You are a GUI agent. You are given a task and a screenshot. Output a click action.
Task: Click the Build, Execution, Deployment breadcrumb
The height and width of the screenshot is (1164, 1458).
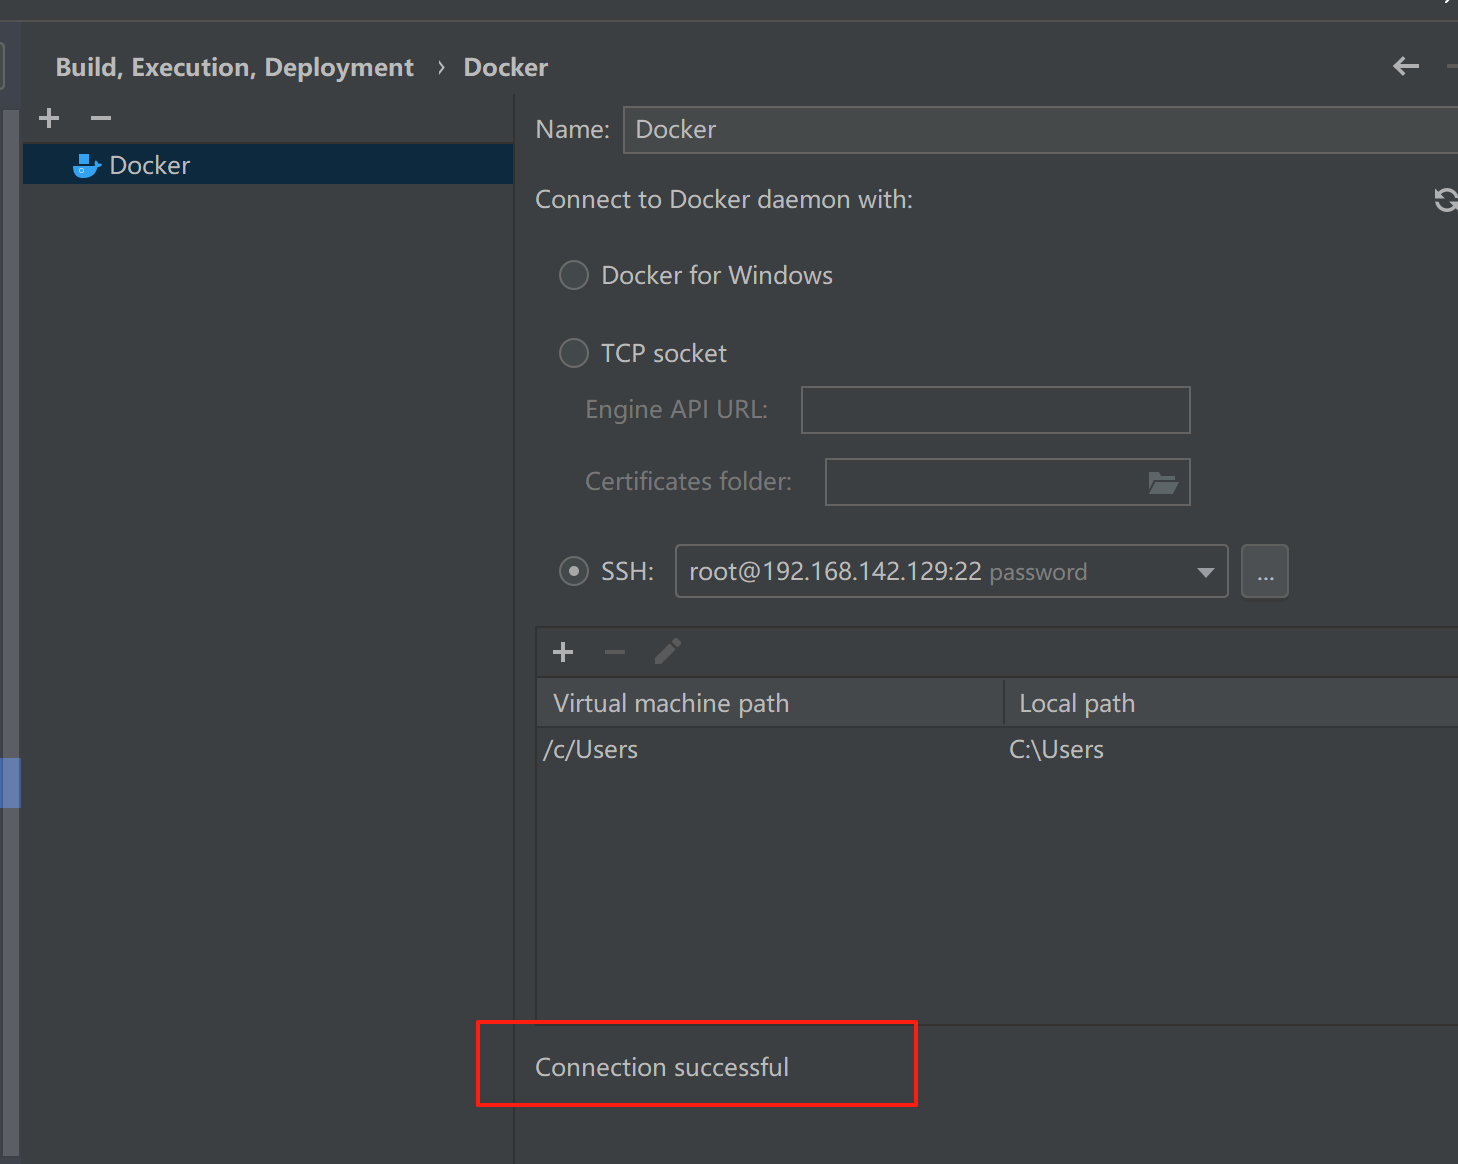234,67
